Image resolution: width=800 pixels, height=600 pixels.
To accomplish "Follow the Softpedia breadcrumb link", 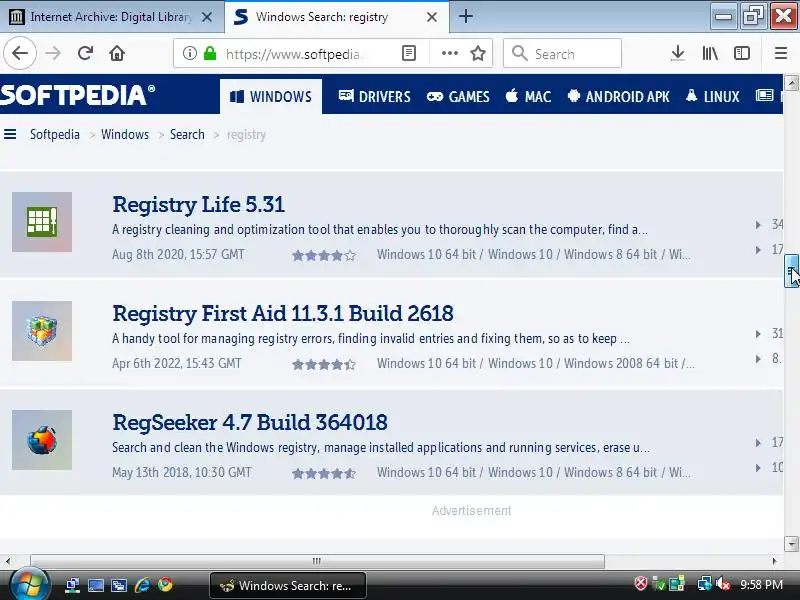I will click(x=55, y=134).
